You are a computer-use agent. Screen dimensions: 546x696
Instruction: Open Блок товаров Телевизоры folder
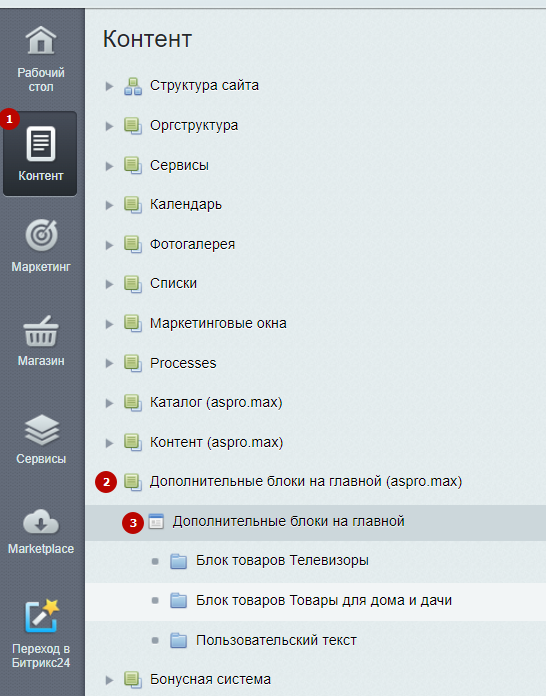[x=282, y=561]
